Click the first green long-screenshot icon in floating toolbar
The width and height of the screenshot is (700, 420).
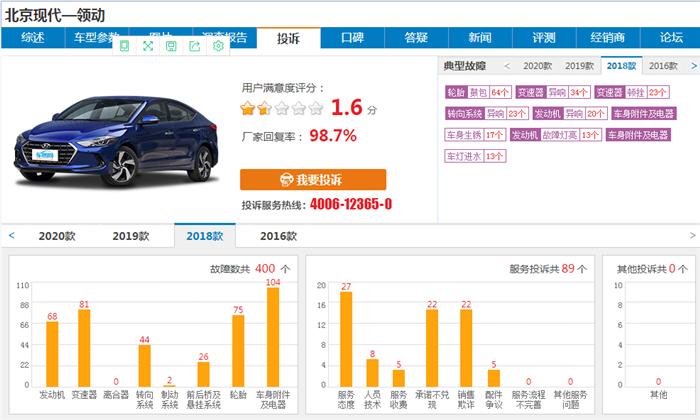tap(125, 46)
